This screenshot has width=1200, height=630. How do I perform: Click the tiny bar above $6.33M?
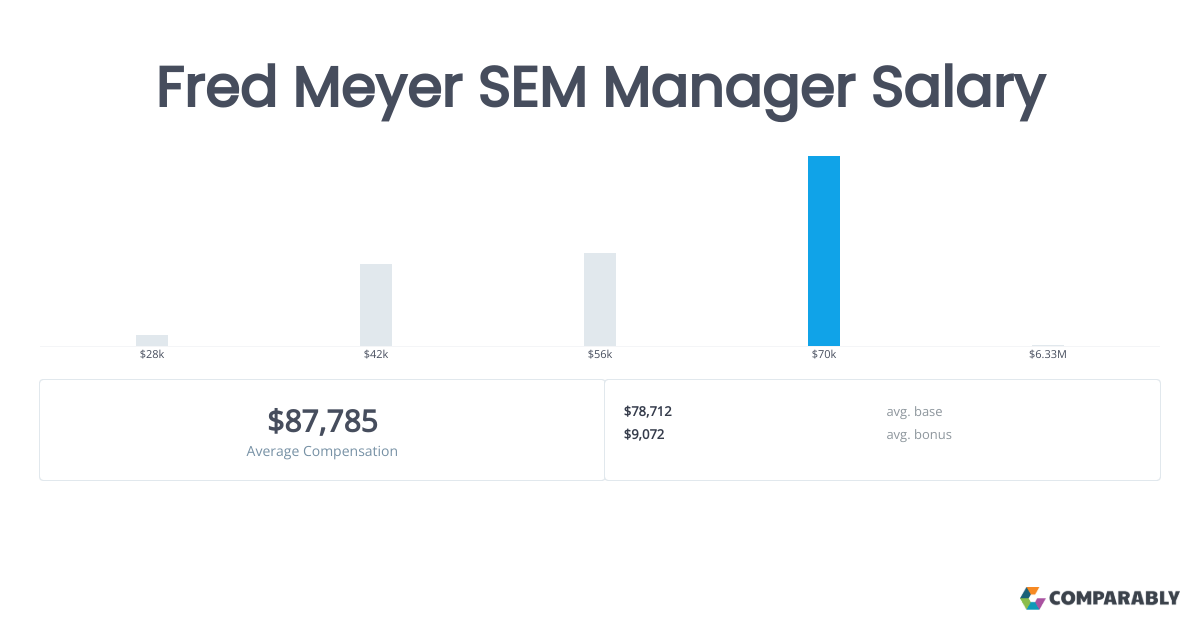[1048, 345]
